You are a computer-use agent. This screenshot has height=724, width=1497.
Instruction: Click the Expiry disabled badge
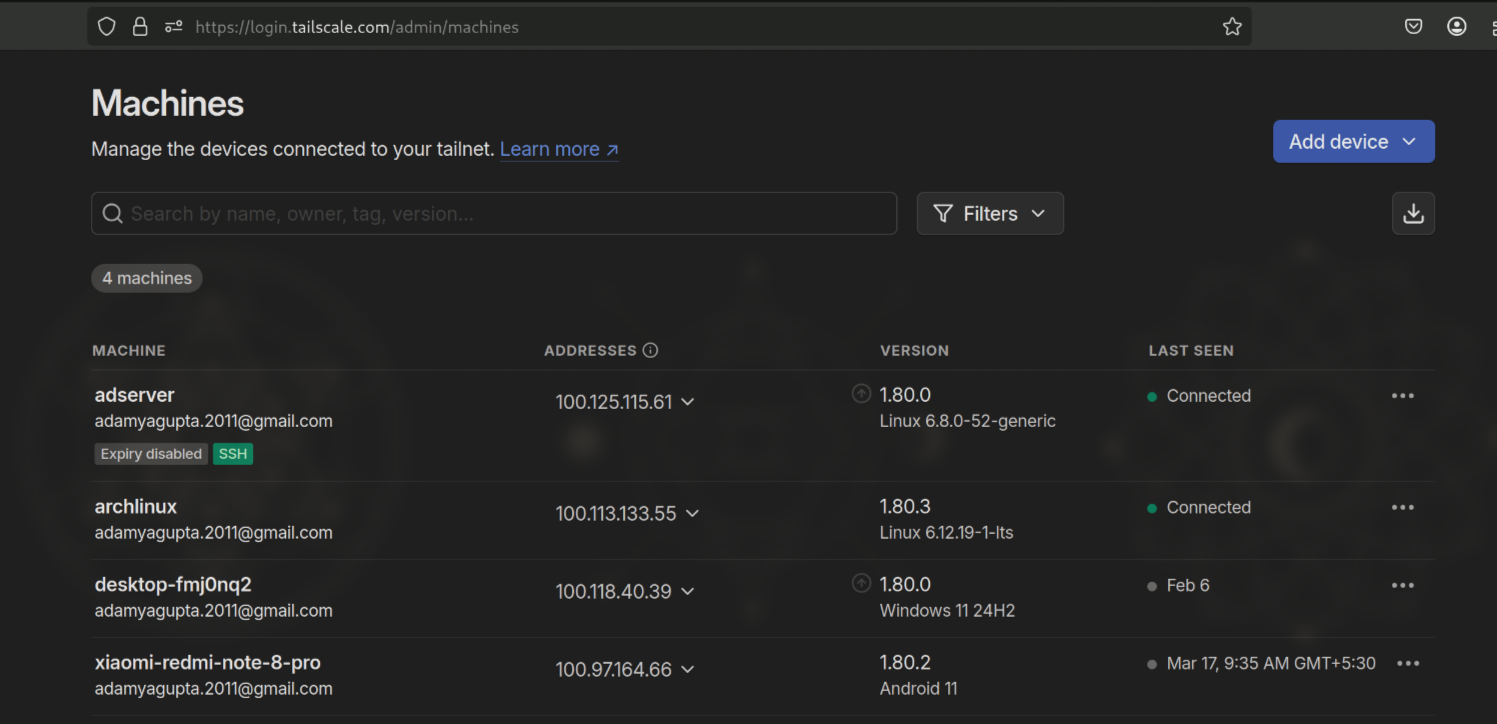tap(151, 454)
